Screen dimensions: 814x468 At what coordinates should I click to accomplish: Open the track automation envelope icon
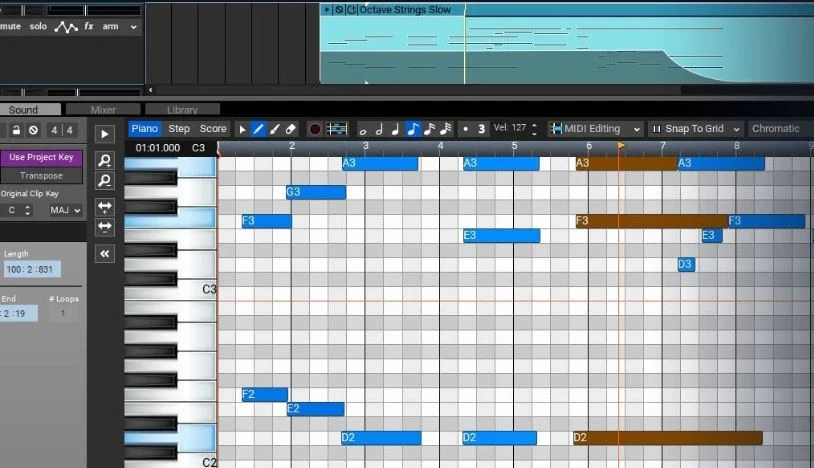pyautogui.click(x=66, y=27)
